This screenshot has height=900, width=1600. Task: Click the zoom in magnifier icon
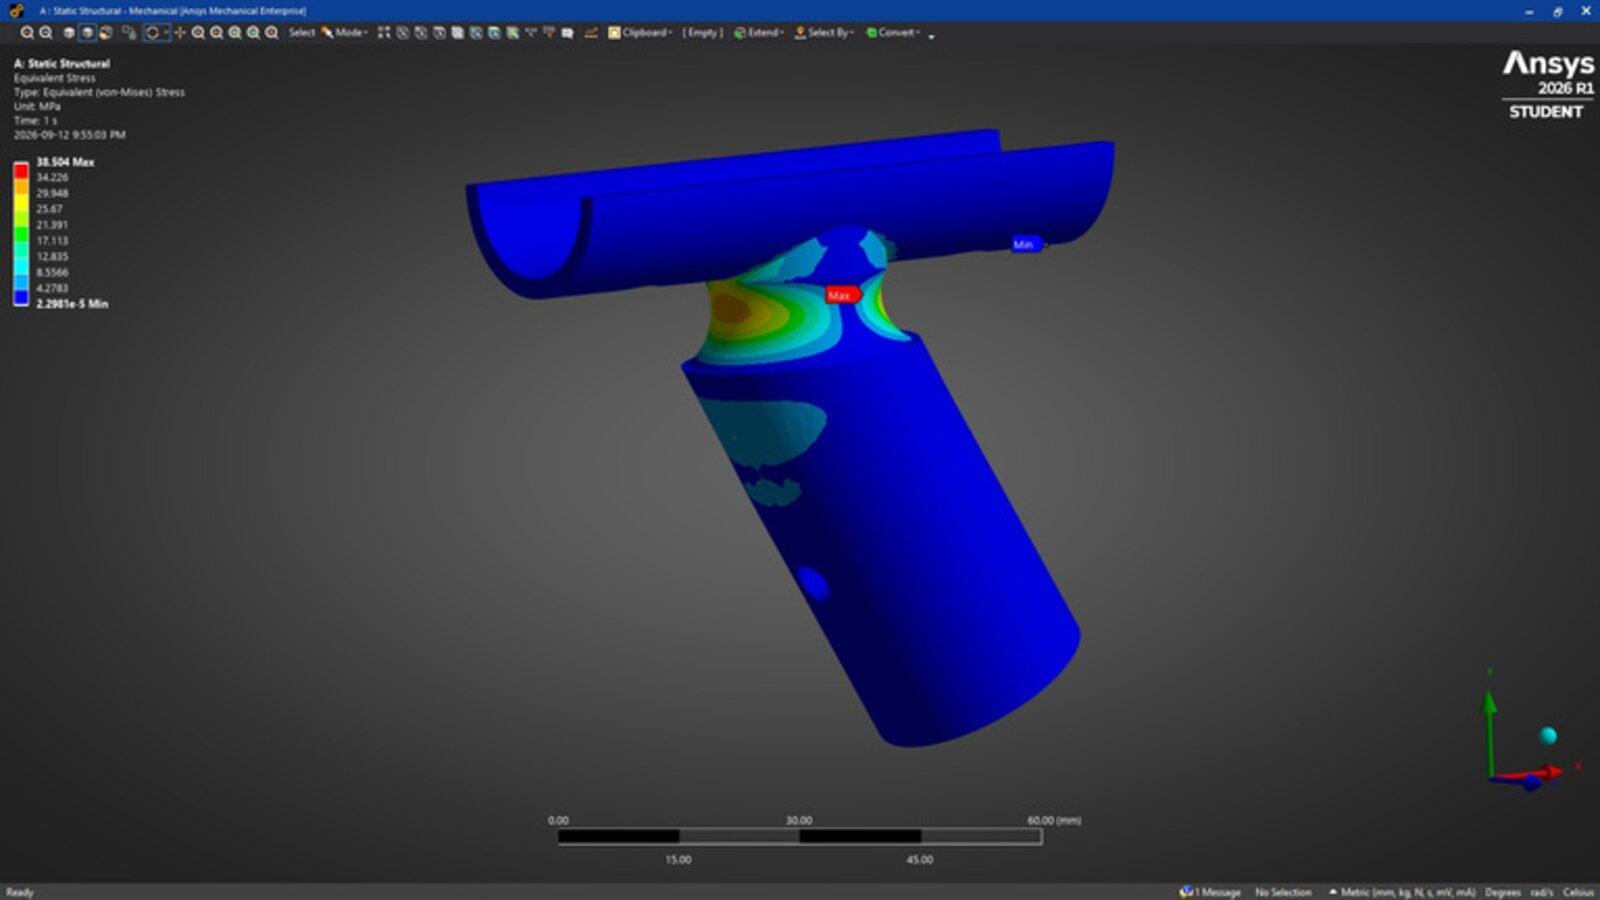(26, 33)
